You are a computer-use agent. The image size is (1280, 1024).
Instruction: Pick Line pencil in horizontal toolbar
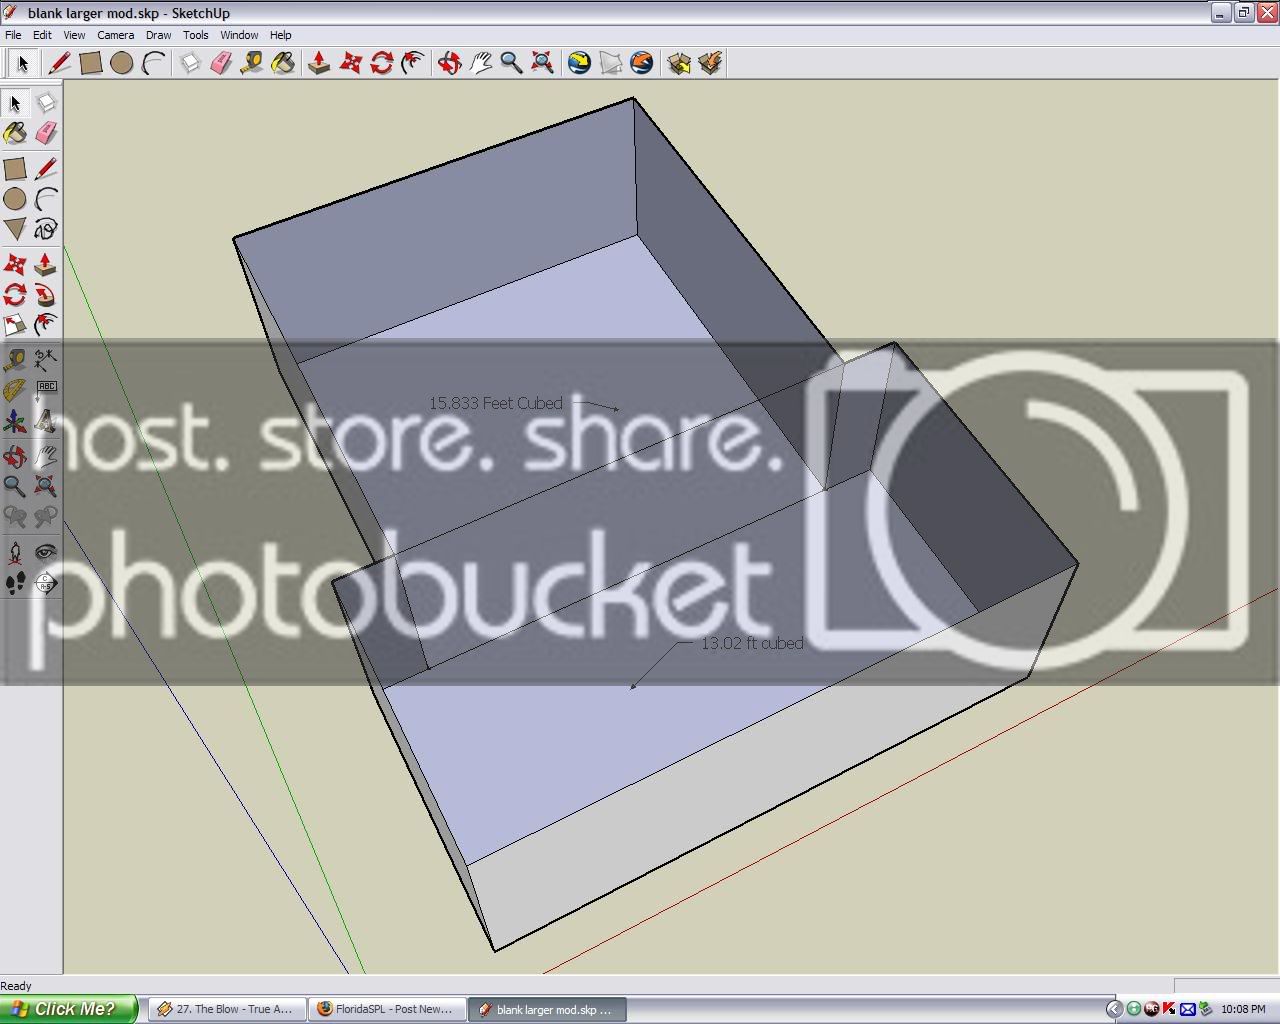tap(59, 64)
